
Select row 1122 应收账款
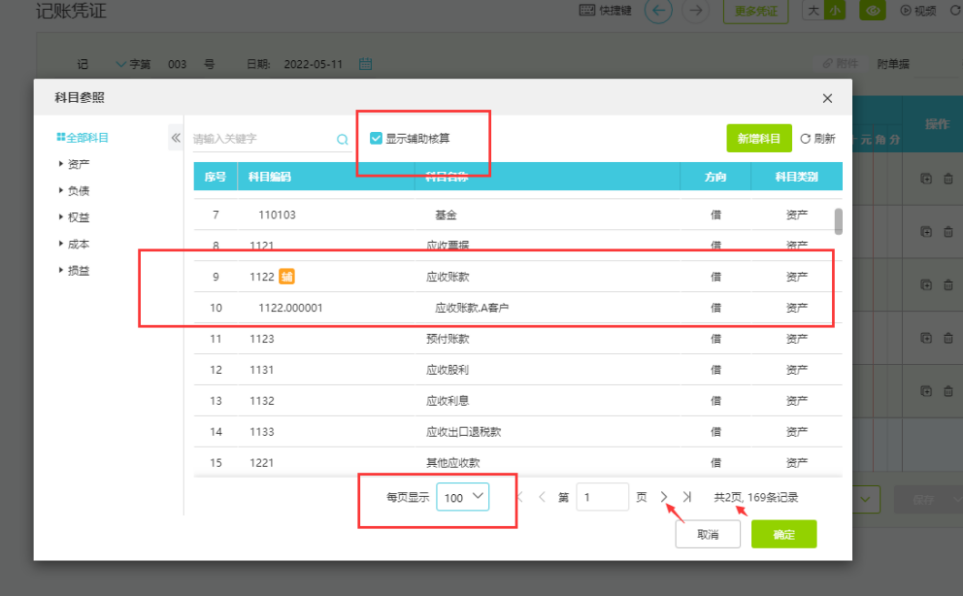518,276
